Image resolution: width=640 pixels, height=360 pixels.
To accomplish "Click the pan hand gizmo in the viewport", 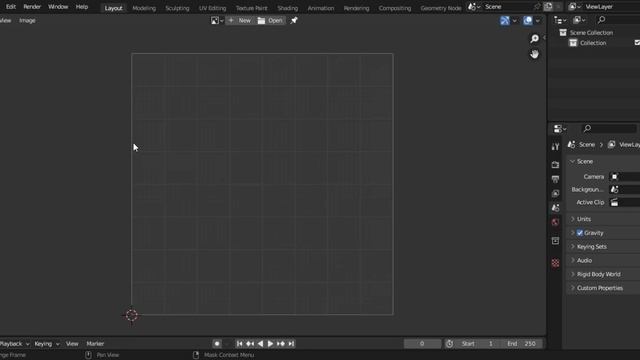I will pyautogui.click(x=534, y=54).
